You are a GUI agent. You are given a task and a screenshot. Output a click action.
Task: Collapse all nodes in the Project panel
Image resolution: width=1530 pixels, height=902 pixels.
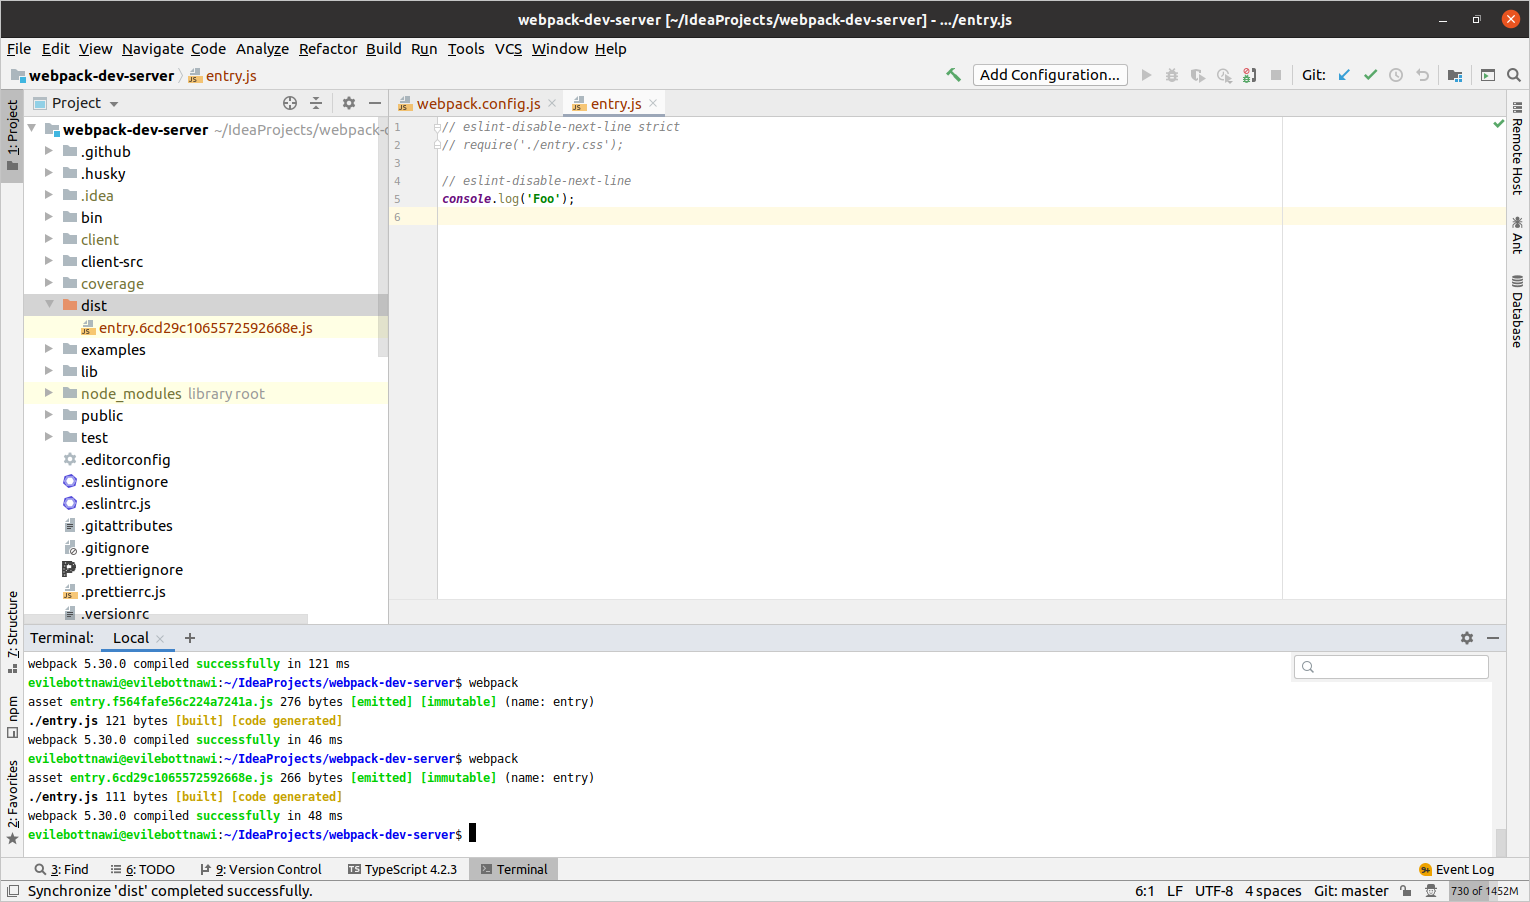315,102
